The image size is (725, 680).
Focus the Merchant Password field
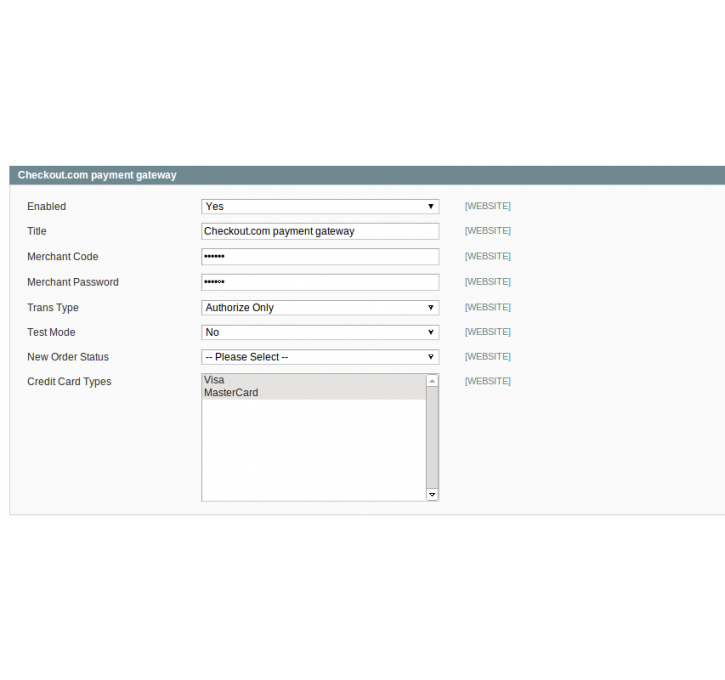320,282
